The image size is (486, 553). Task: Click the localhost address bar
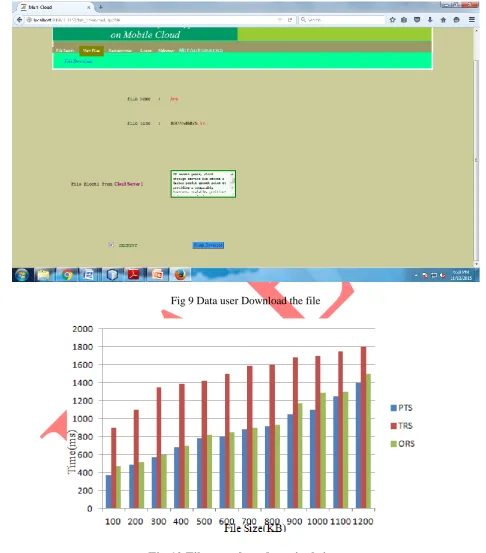(x=152, y=20)
